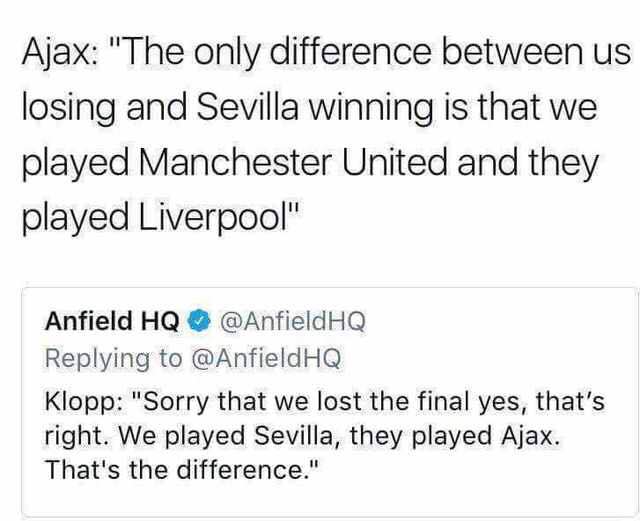The height and width of the screenshot is (521, 640).
Task: Click "Sevilla," inside the quoted tweet
Action: click(x=298, y=436)
